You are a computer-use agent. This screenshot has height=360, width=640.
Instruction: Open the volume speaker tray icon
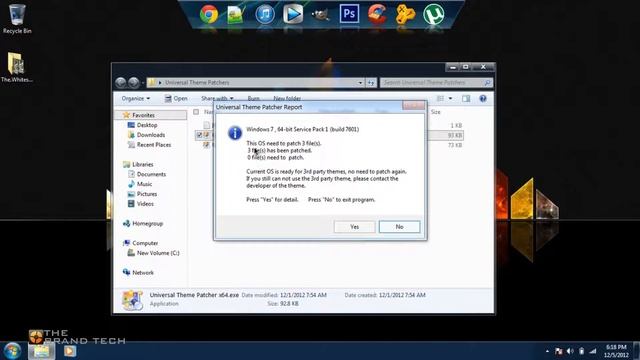click(x=570, y=351)
